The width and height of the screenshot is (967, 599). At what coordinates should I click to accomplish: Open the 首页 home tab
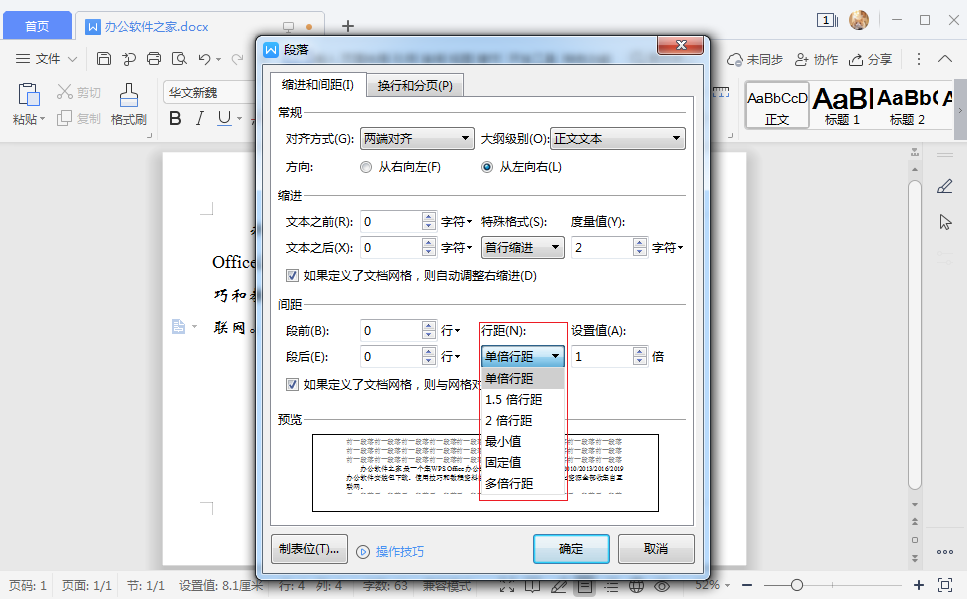pyautogui.click(x=37, y=26)
